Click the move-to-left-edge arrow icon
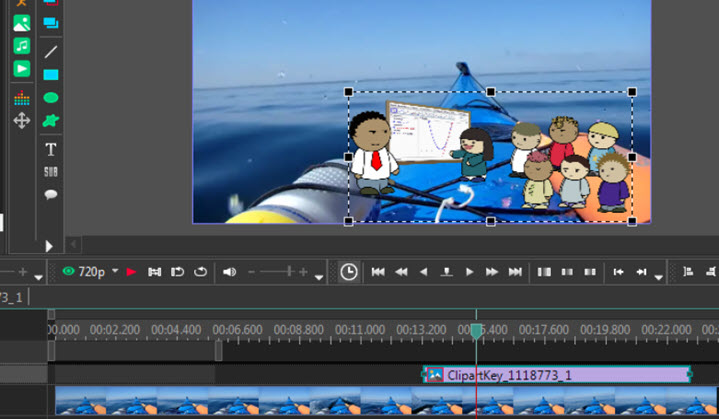The image size is (719, 419). pos(619,272)
